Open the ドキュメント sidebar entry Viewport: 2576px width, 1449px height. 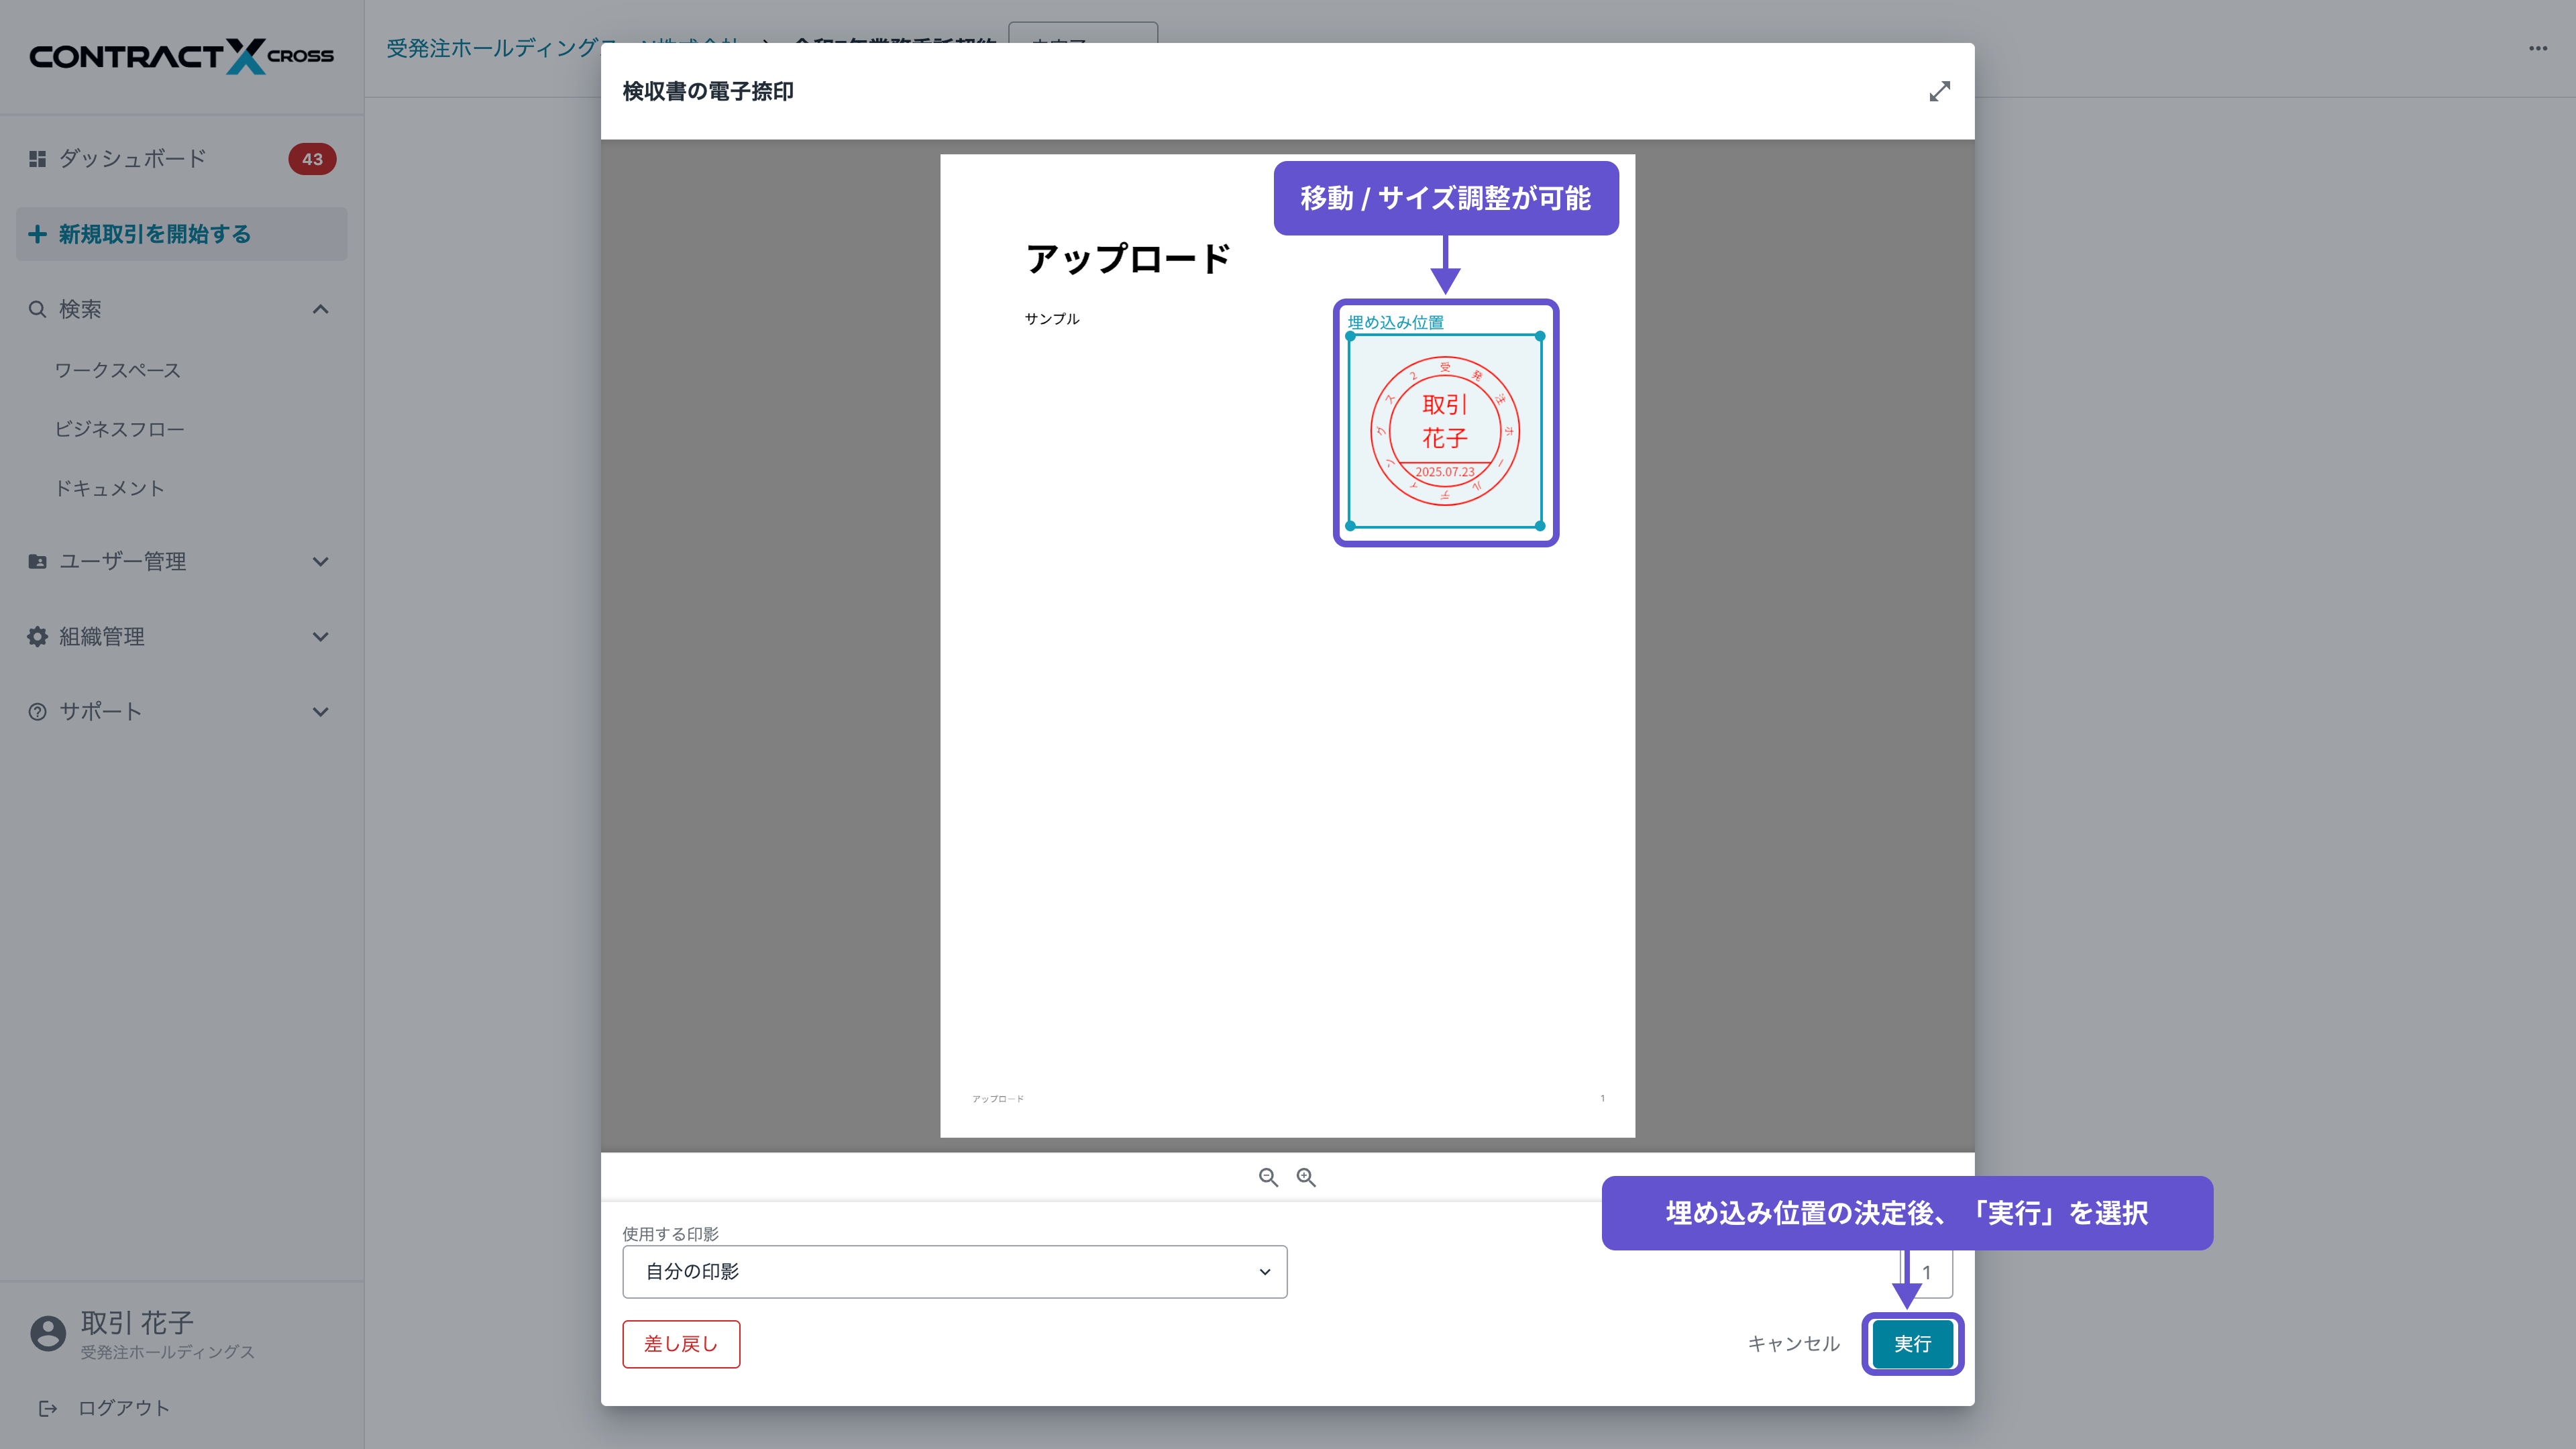111,488
